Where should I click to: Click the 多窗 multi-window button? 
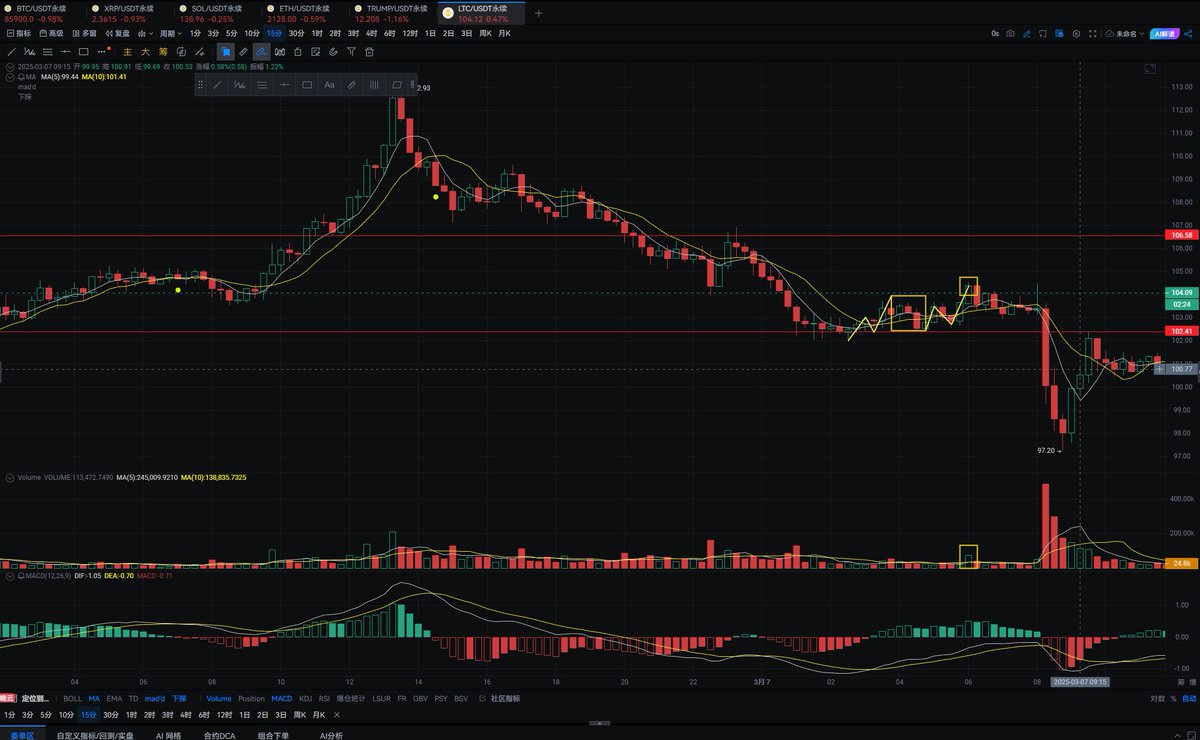pyautogui.click(x=84, y=33)
